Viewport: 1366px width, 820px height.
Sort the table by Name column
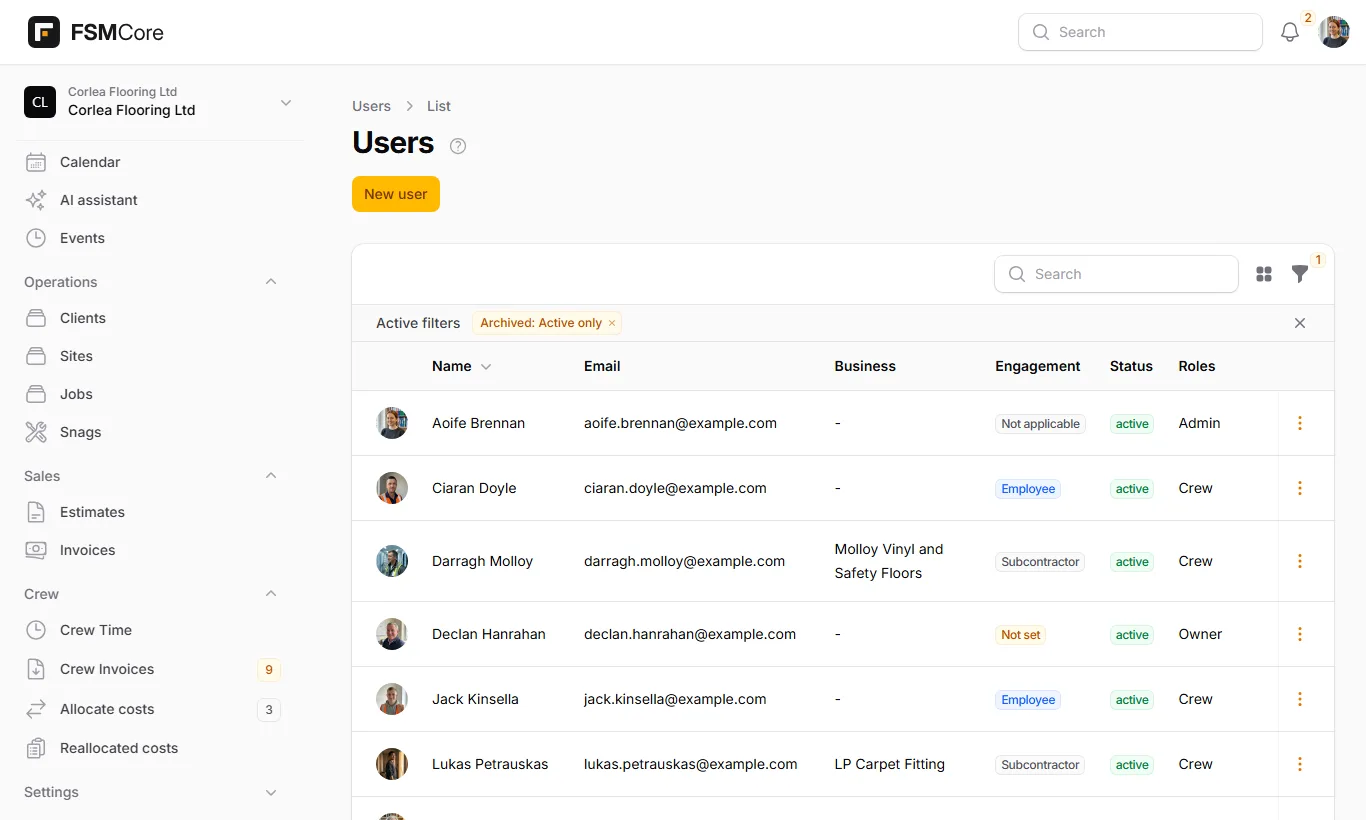tap(461, 366)
